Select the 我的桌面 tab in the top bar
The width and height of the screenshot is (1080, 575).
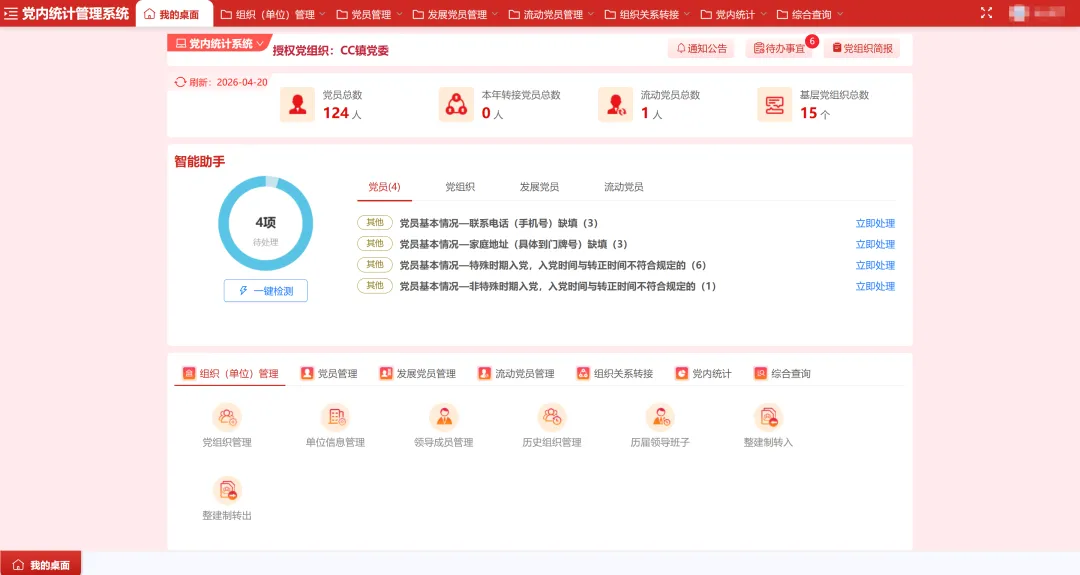(172, 14)
